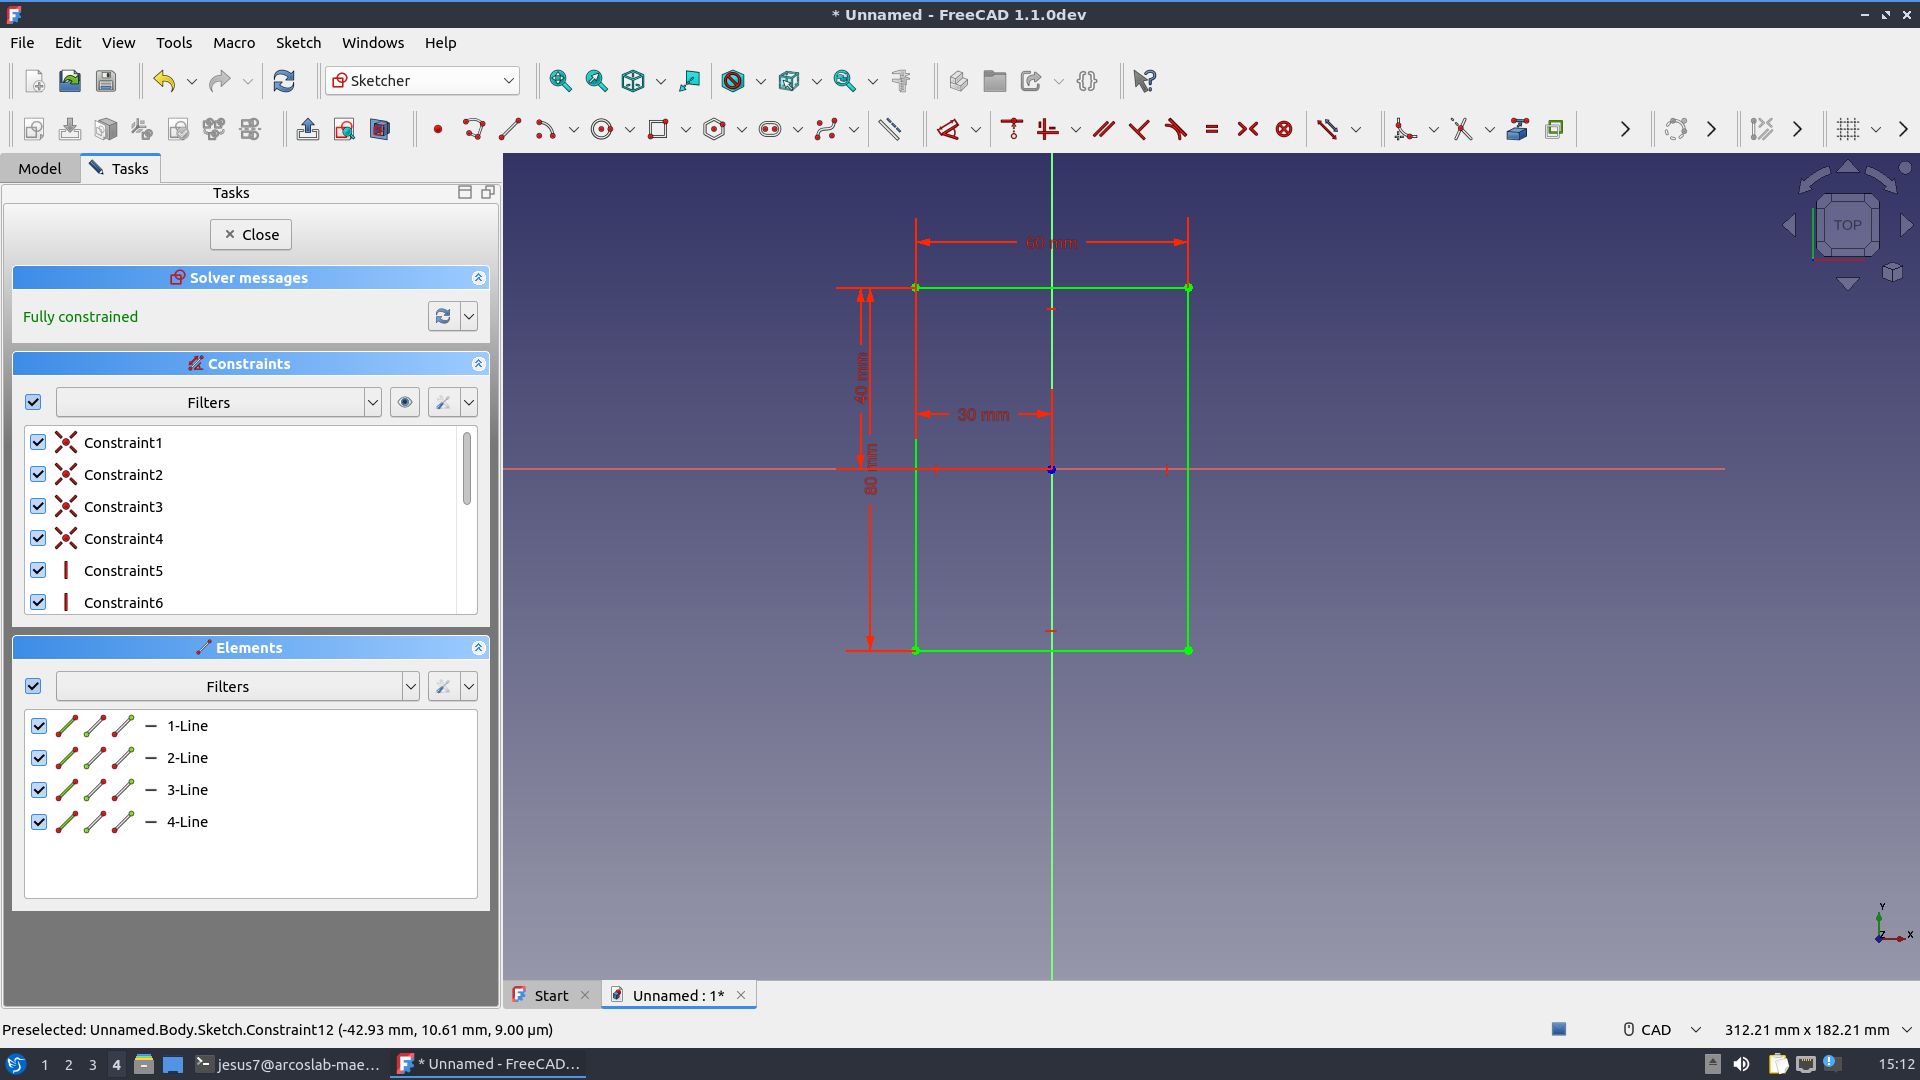Click the Leave sketch icon

308,129
